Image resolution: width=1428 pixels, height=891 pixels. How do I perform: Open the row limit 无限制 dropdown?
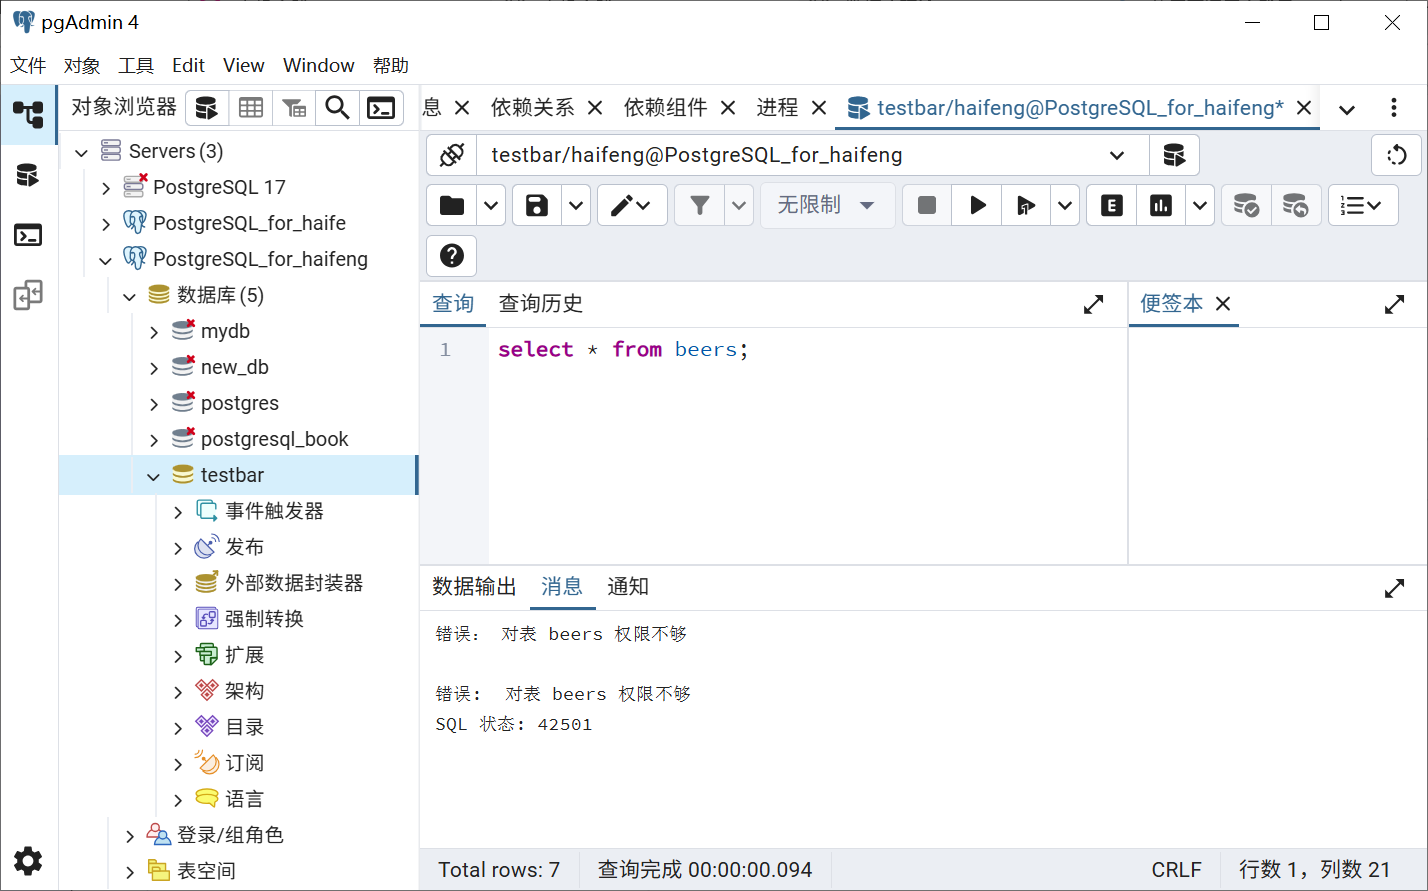tap(826, 205)
